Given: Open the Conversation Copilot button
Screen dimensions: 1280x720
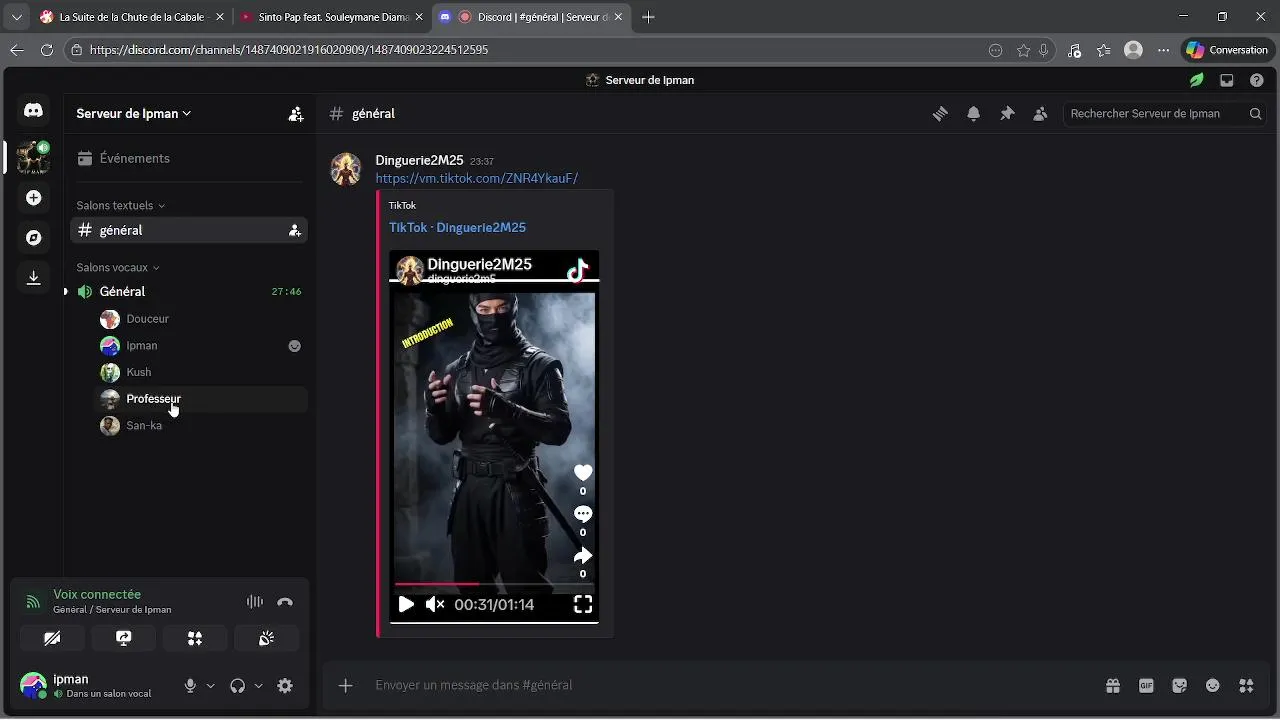Looking at the screenshot, I should (1227, 50).
